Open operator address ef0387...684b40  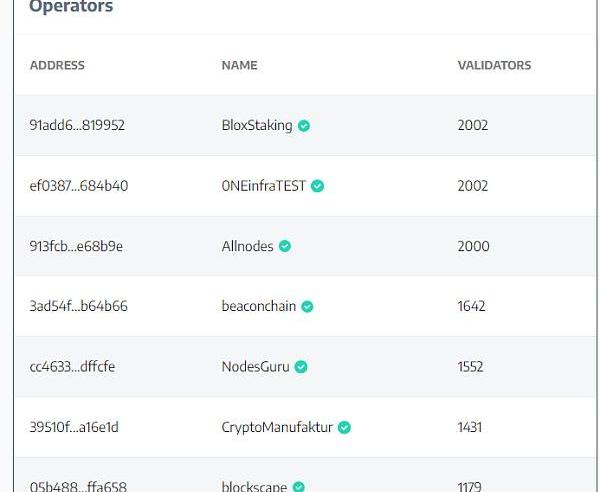coord(79,186)
